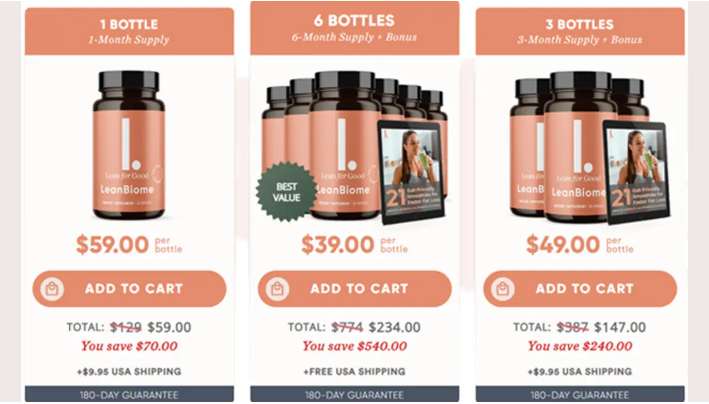
Task: Click the 180-Day Guarantee bar under 6 Bottles
Action: tap(354, 394)
